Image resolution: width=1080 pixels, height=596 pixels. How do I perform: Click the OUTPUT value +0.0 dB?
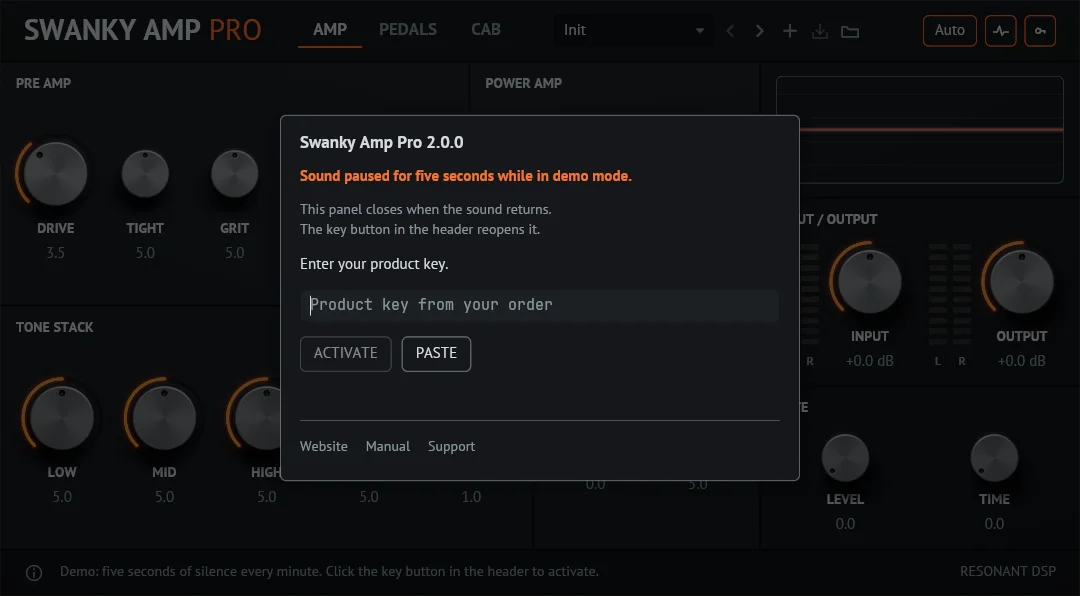1021,361
